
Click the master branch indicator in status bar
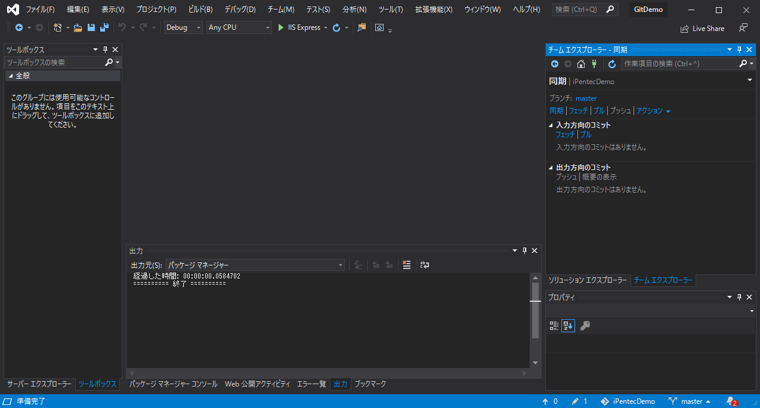[690, 401]
